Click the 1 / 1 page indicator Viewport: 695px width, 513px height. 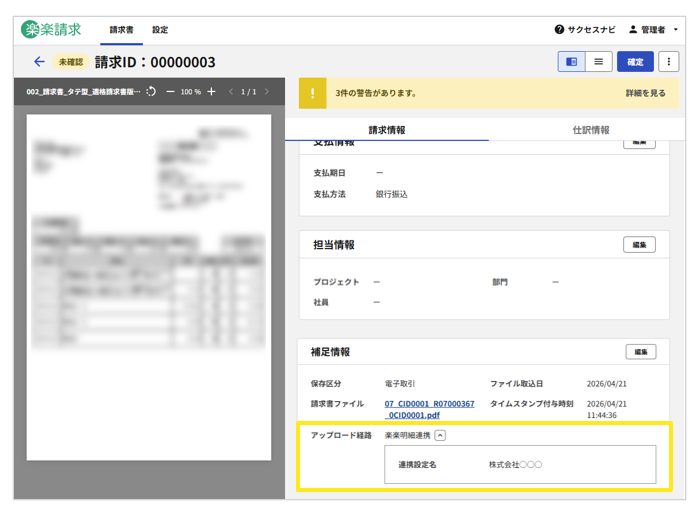pyautogui.click(x=249, y=92)
